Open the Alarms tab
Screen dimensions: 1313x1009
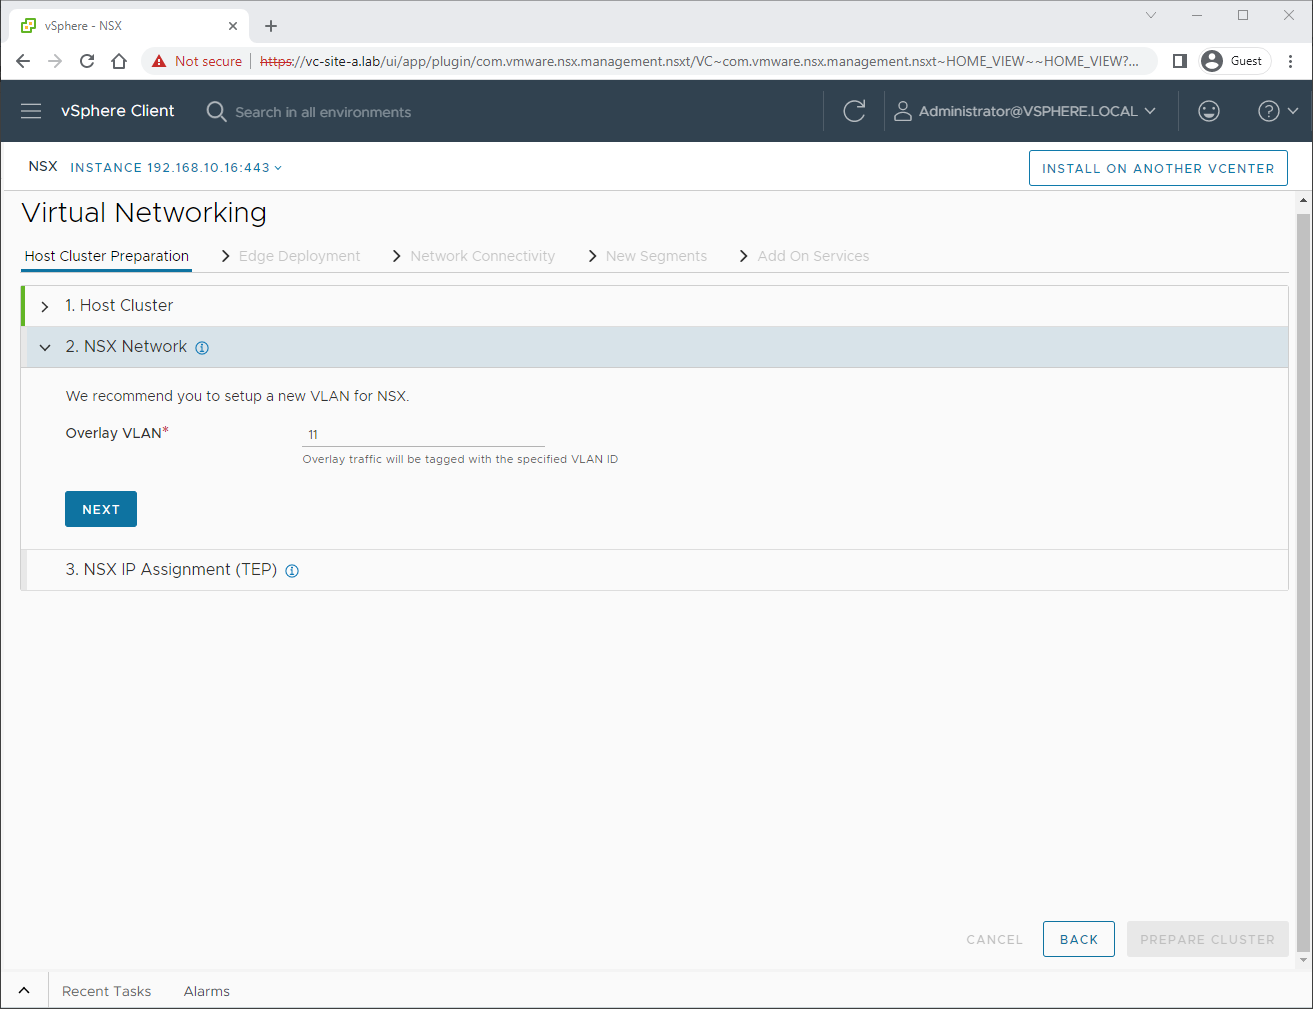click(x=207, y=991)
